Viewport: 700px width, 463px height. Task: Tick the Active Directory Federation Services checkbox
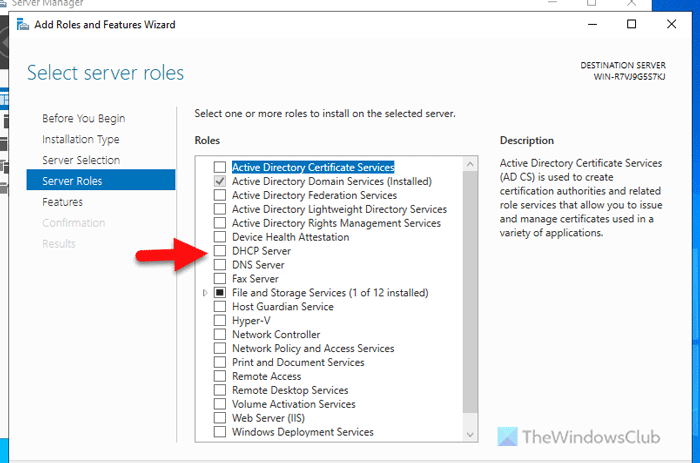(x=220, y=195)
